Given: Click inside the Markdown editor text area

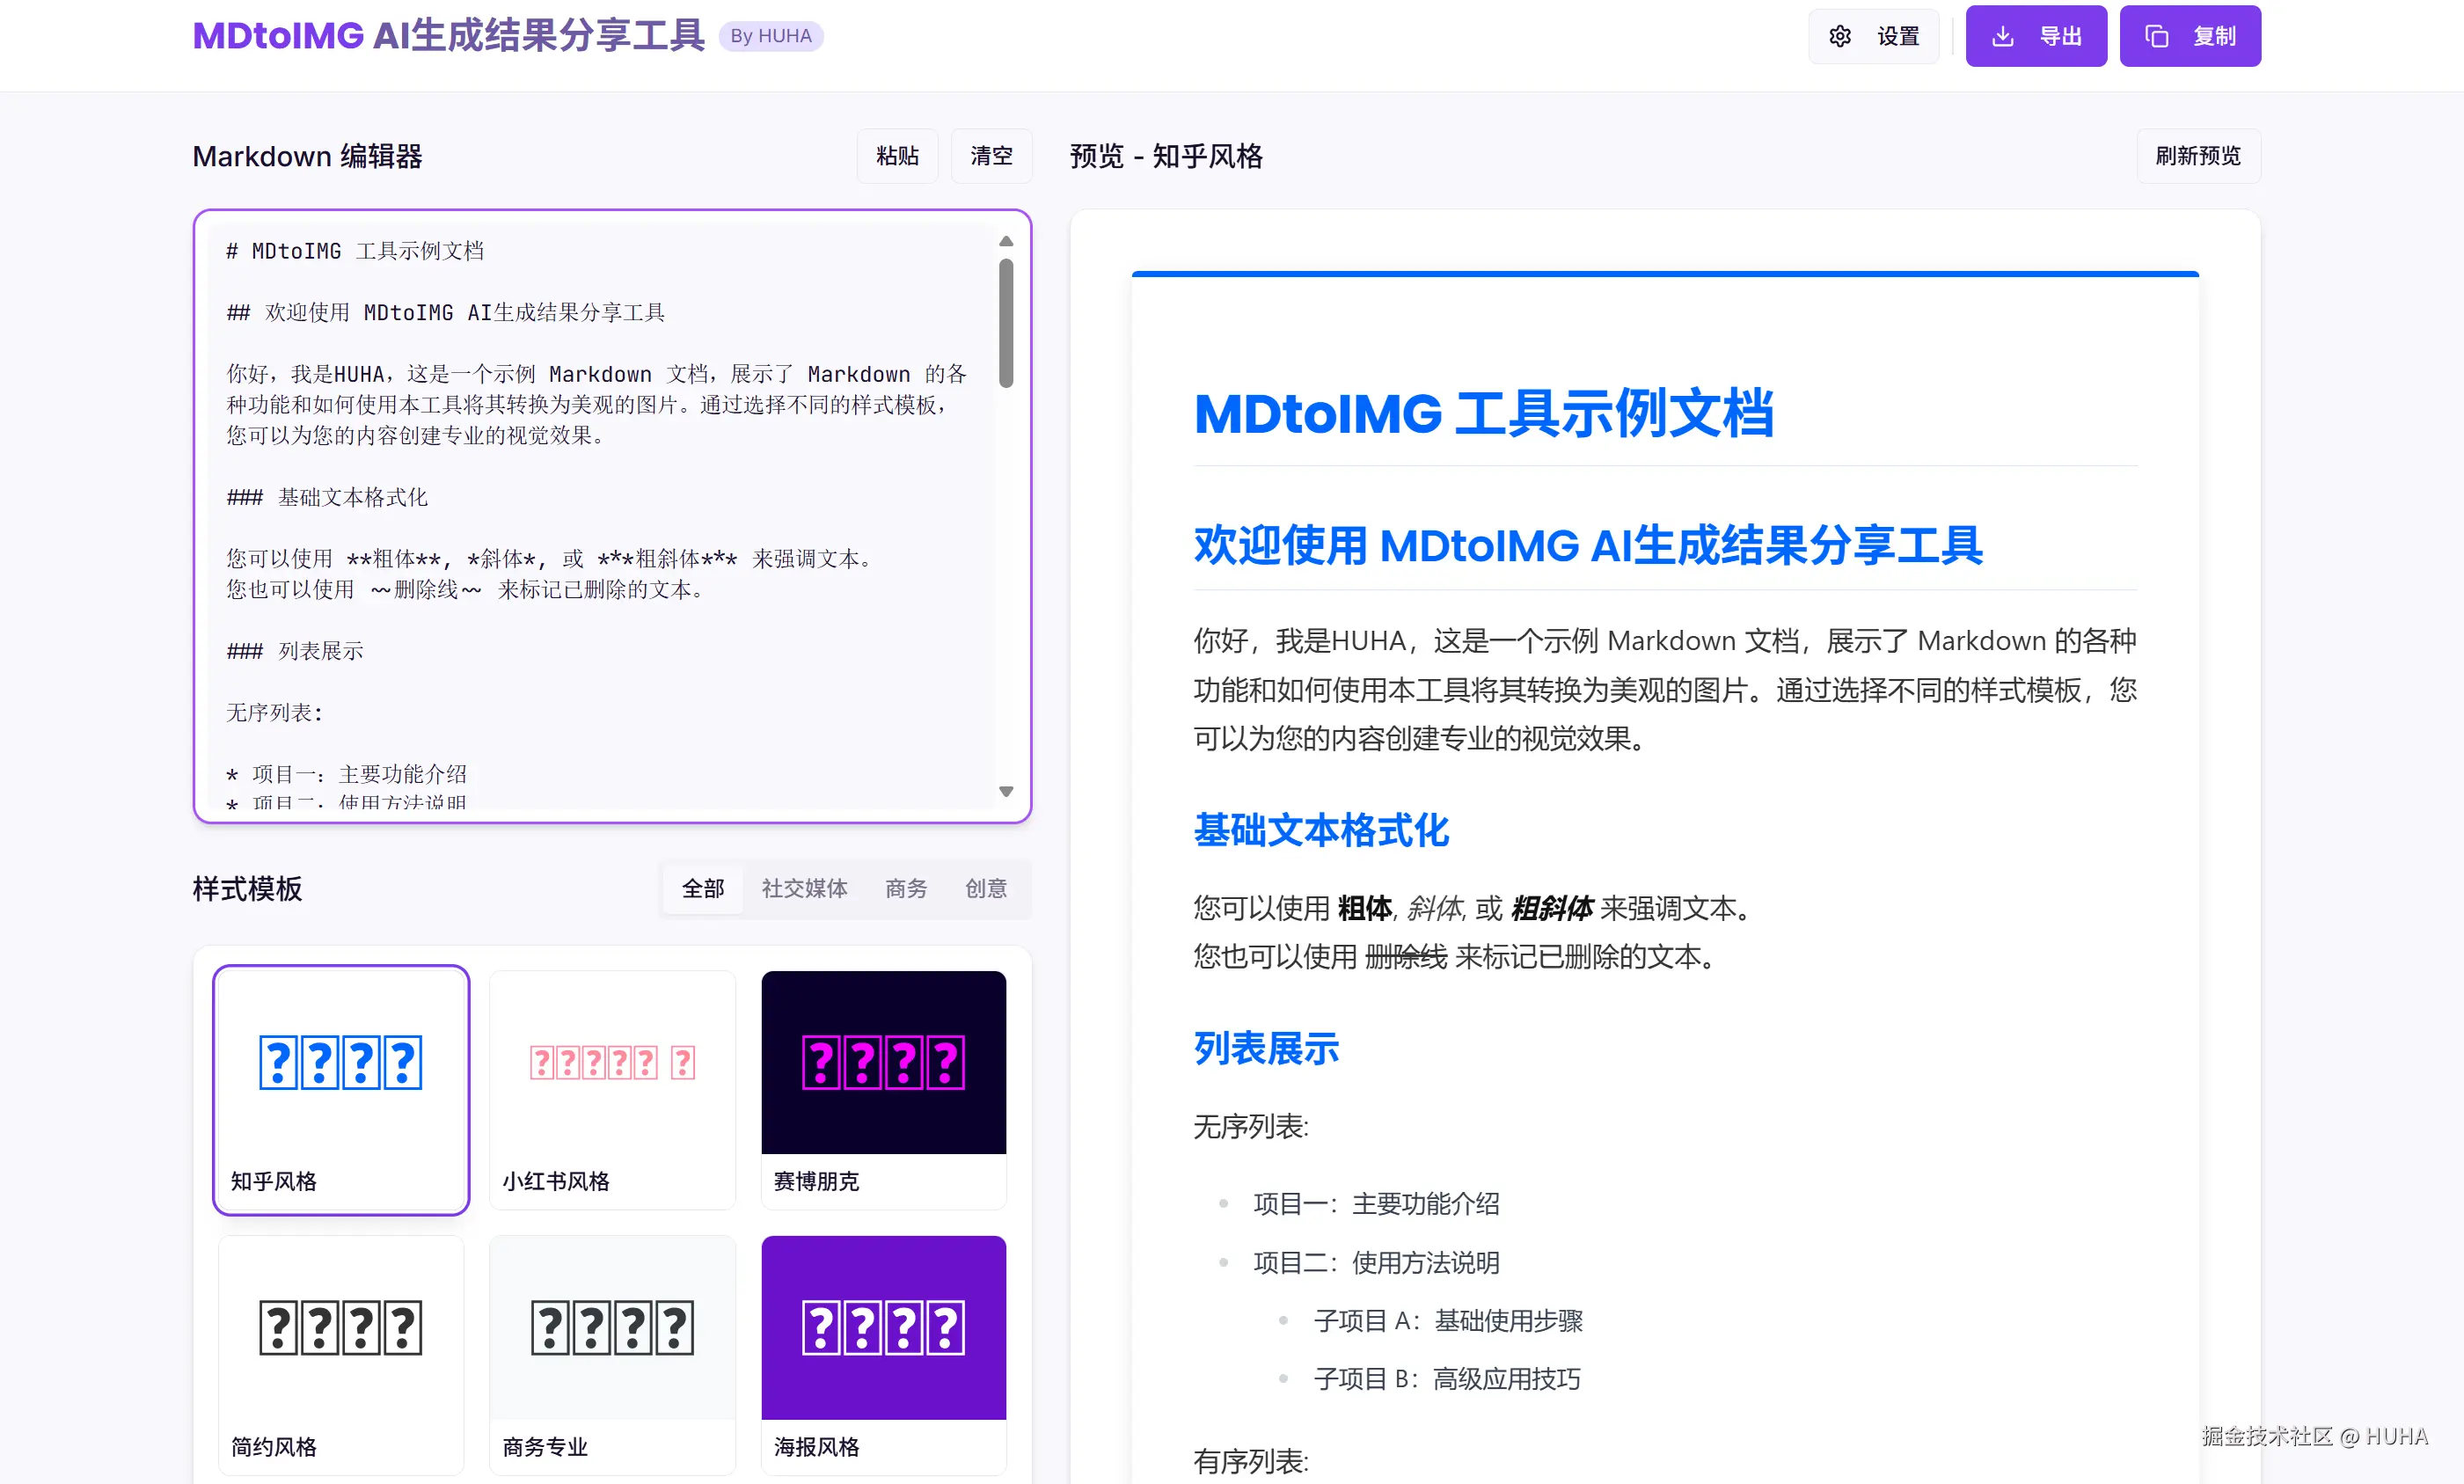Looking at the screenshot, I should click(600, 500).
